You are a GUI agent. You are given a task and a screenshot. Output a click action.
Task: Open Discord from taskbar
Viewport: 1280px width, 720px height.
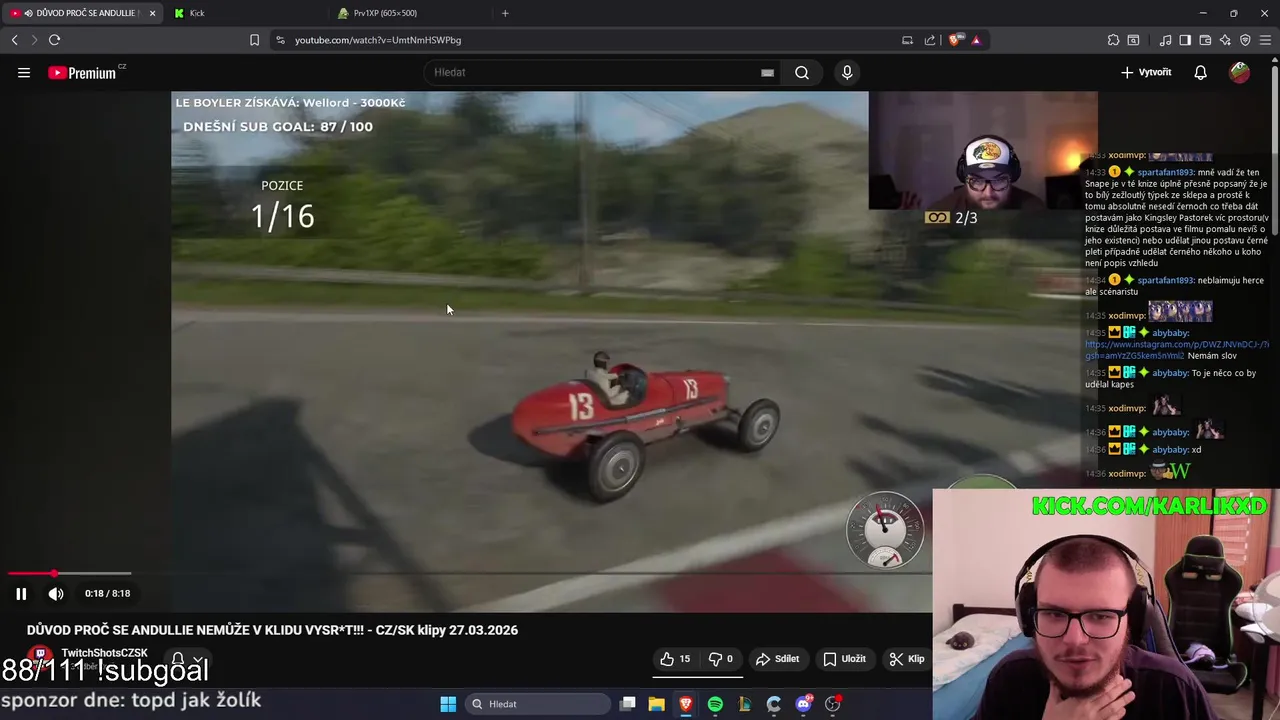tap(803, 704)
